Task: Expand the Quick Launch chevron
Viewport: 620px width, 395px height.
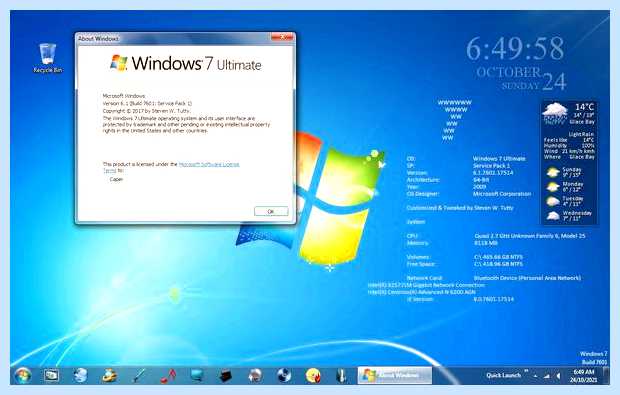Action: click(x=526, y=371)
